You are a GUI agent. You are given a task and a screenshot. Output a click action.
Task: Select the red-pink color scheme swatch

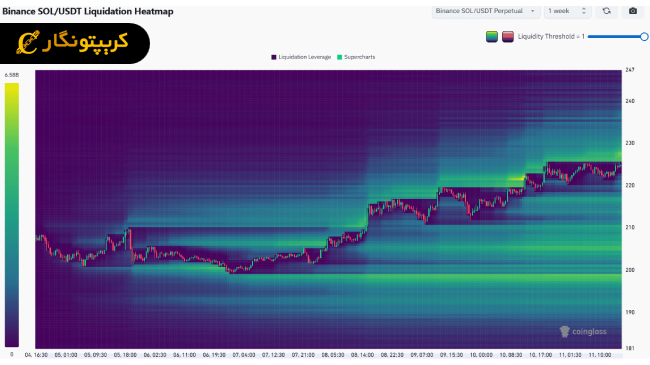[508, 36]
